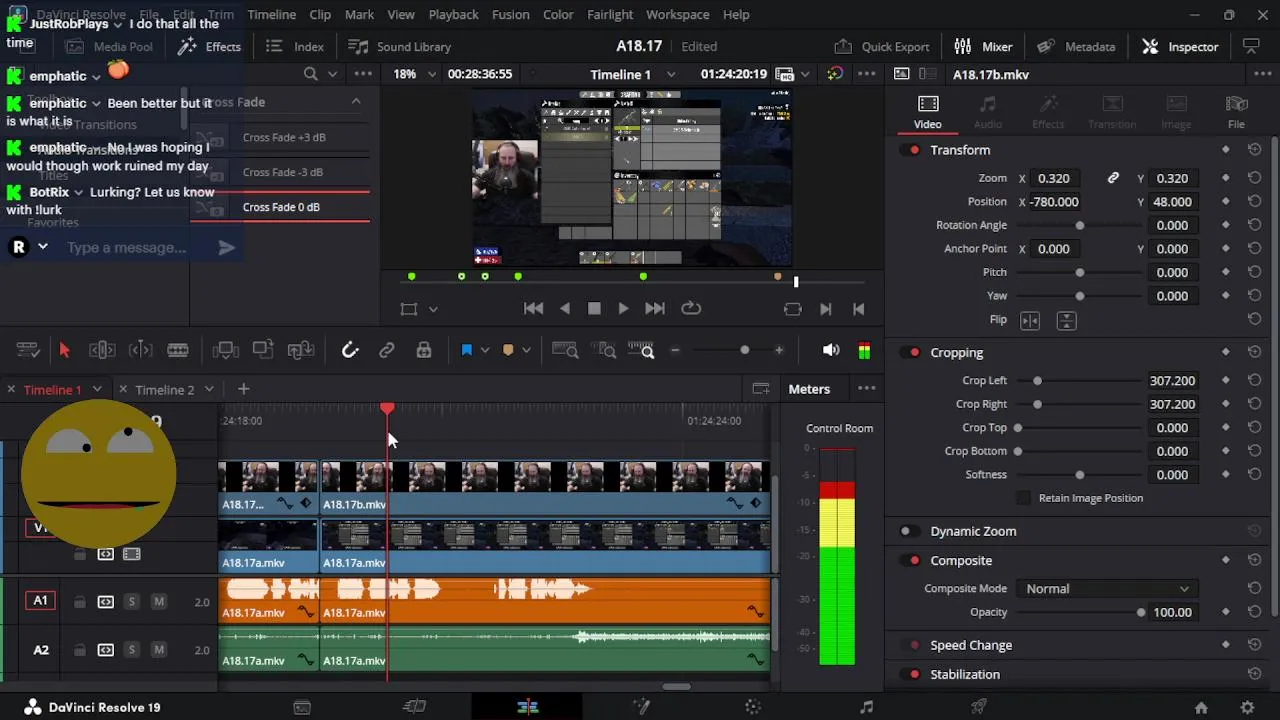Open the Clip menu
Screen dimensions: 1280x720
[320, 14]
